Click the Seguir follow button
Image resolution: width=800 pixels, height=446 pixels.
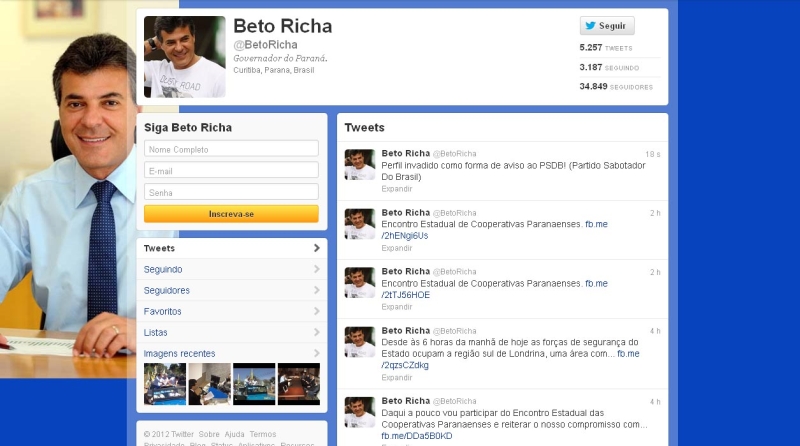607,26
